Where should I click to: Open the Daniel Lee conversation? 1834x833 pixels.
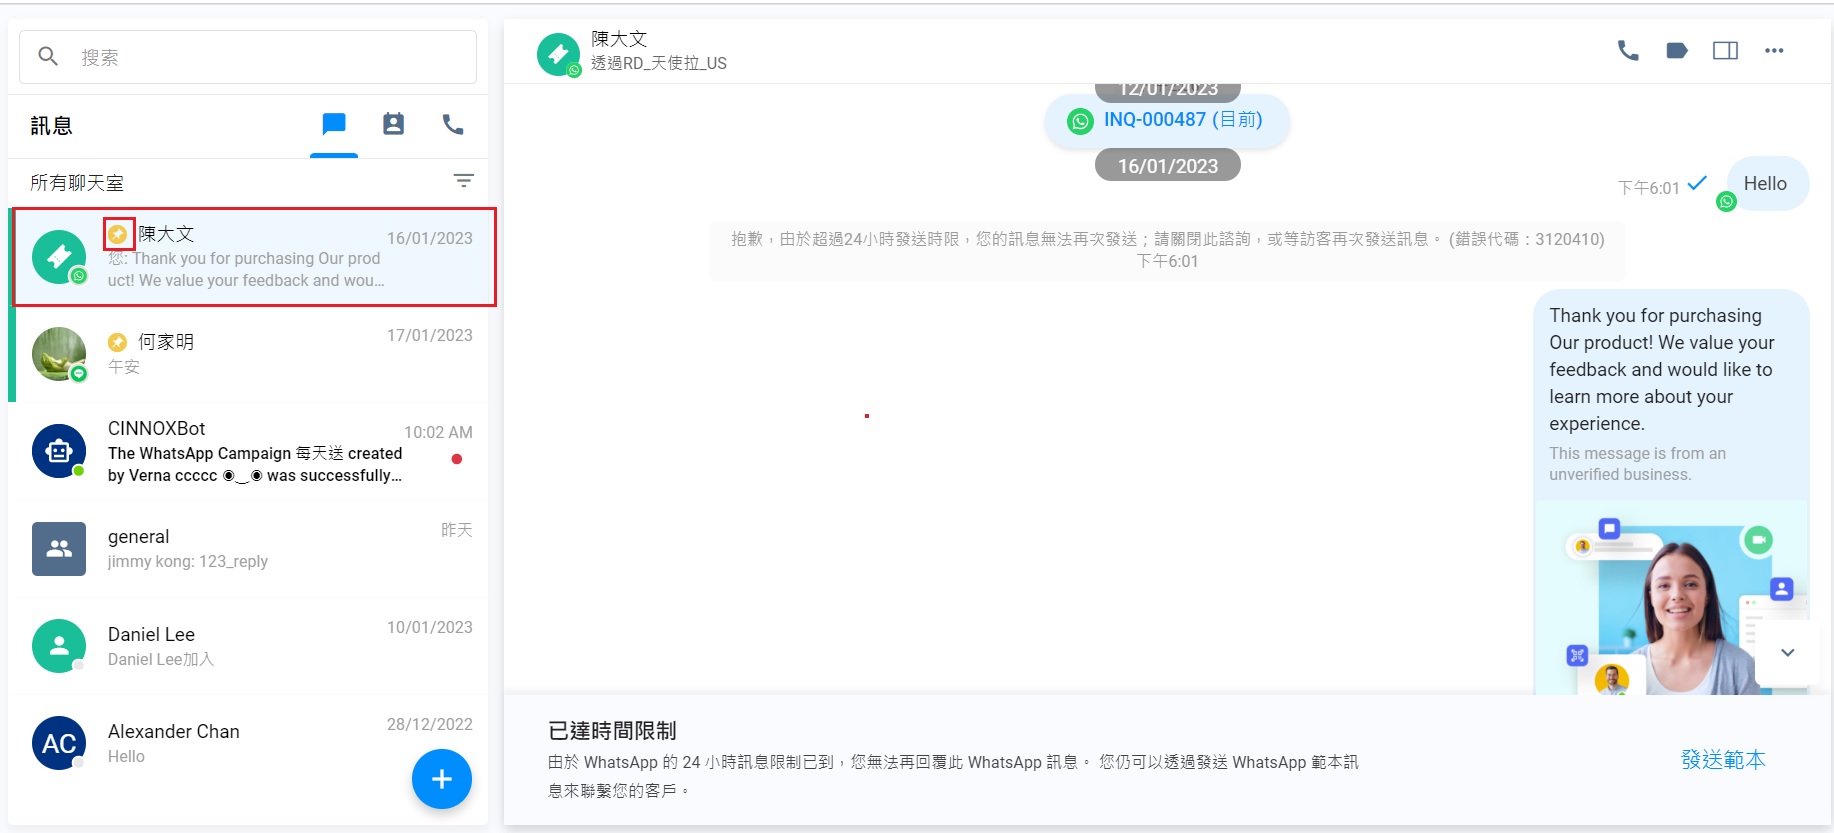coord(250,646)
